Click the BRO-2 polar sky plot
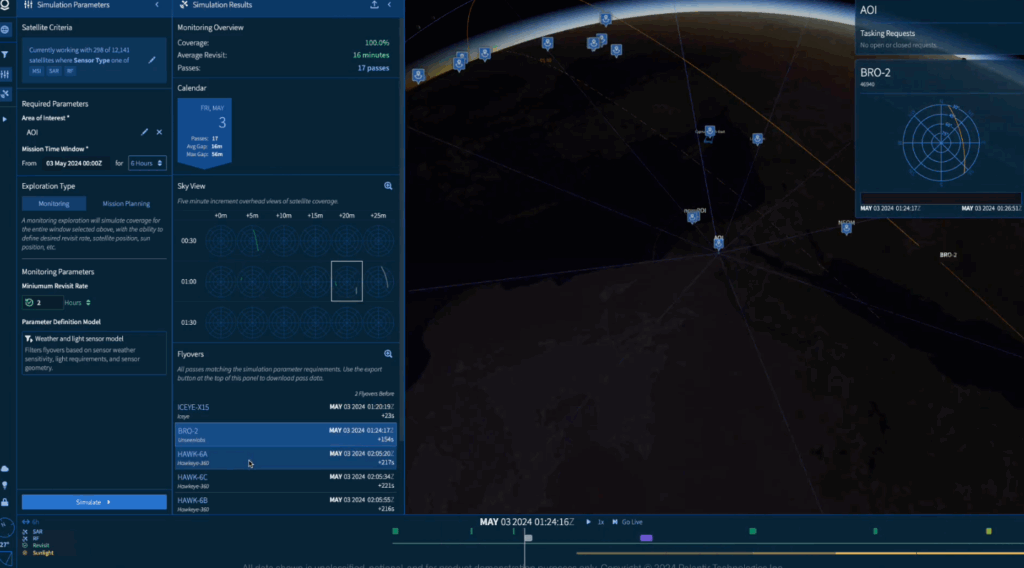 (x=940, y=142)
